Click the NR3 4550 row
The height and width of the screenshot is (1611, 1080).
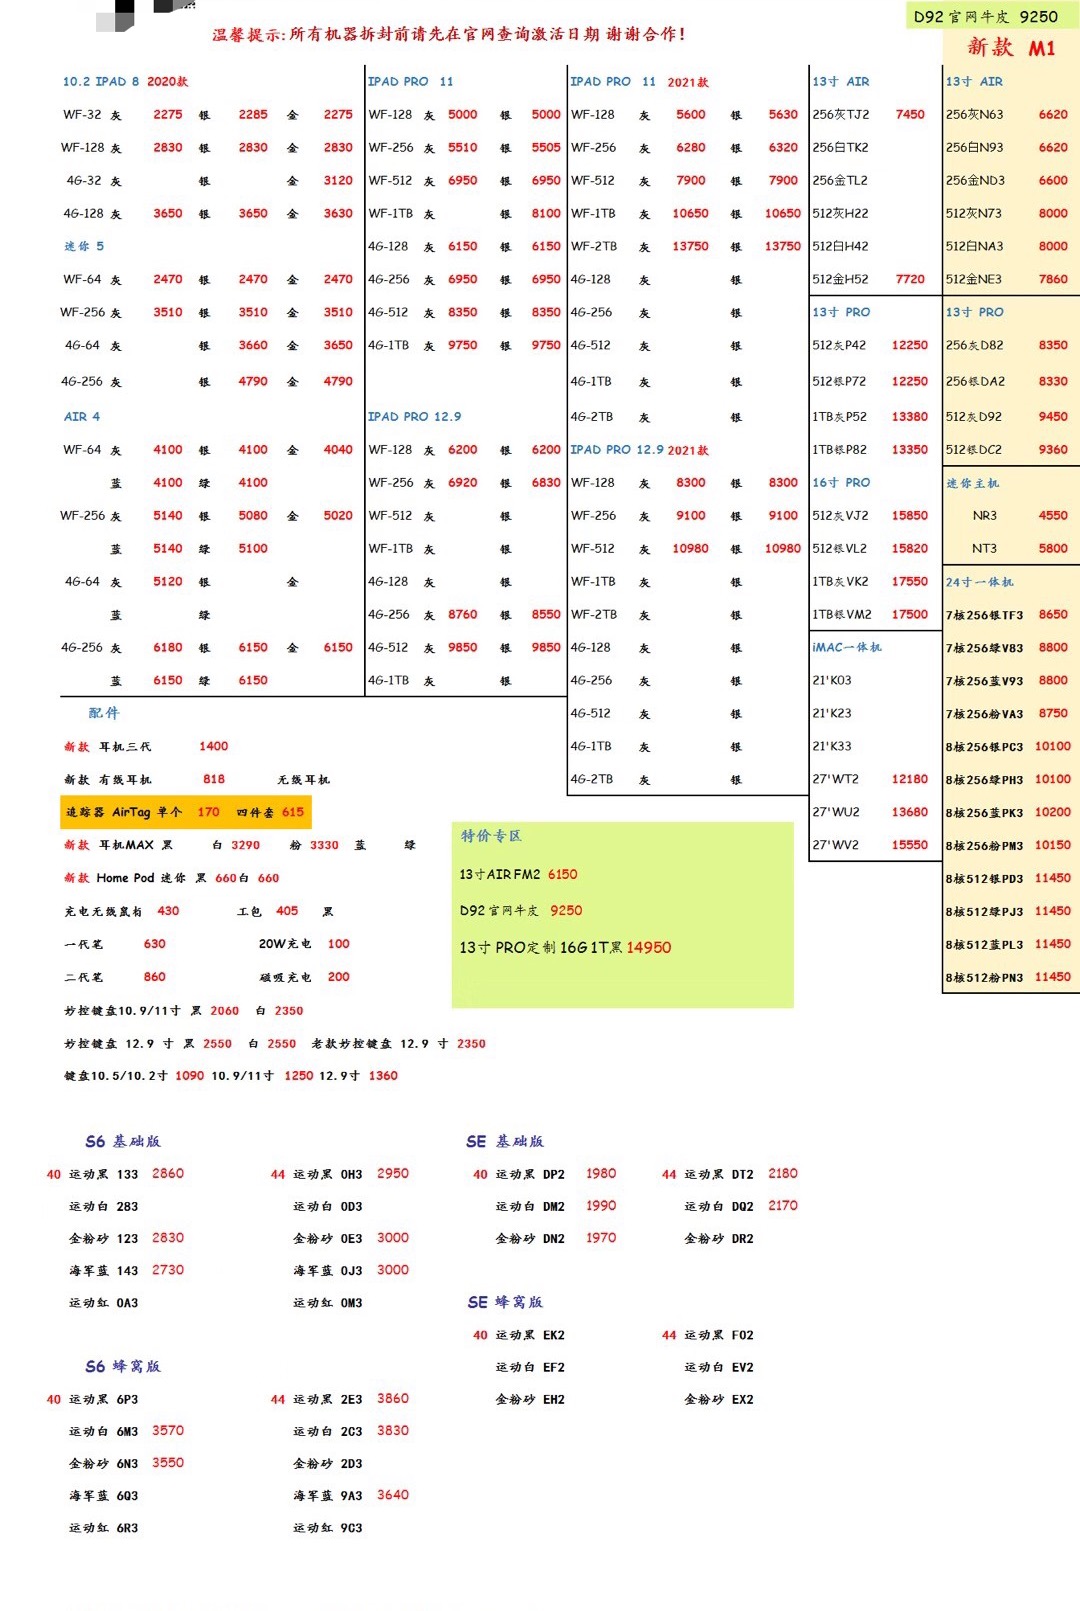point(1011,515)
